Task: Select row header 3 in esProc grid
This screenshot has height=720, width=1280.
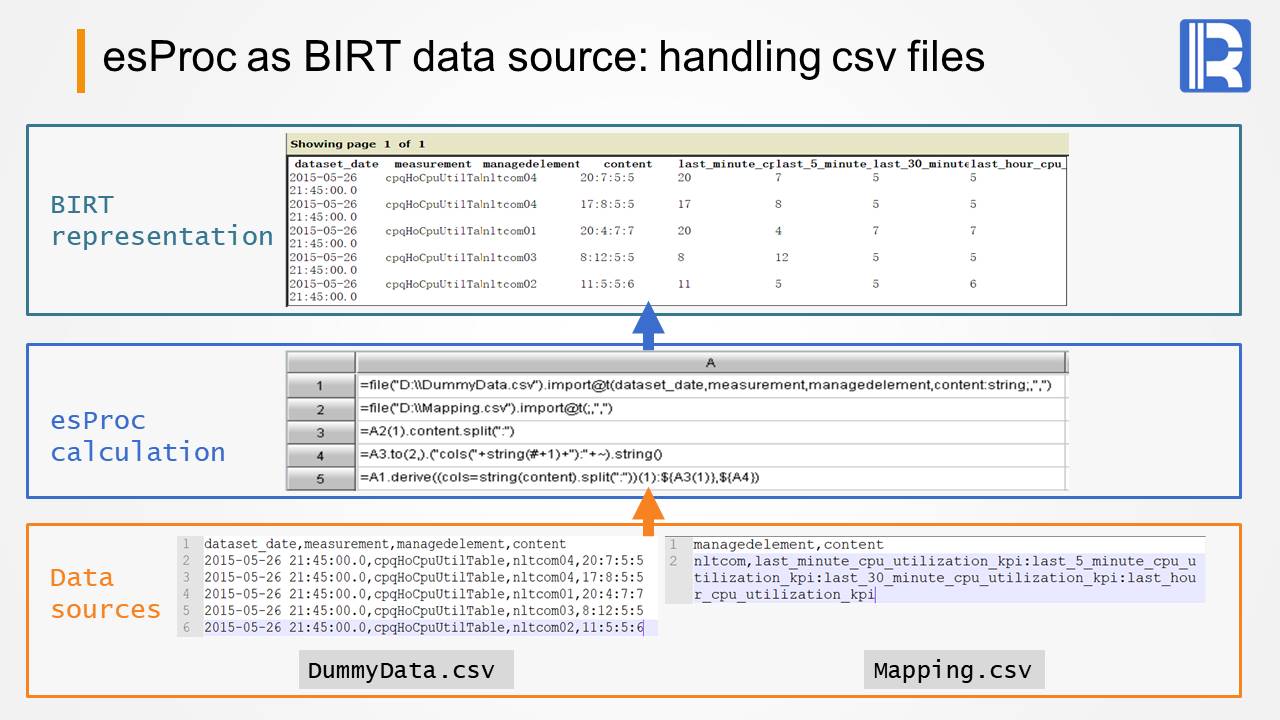Action: [x=320, y=432]
